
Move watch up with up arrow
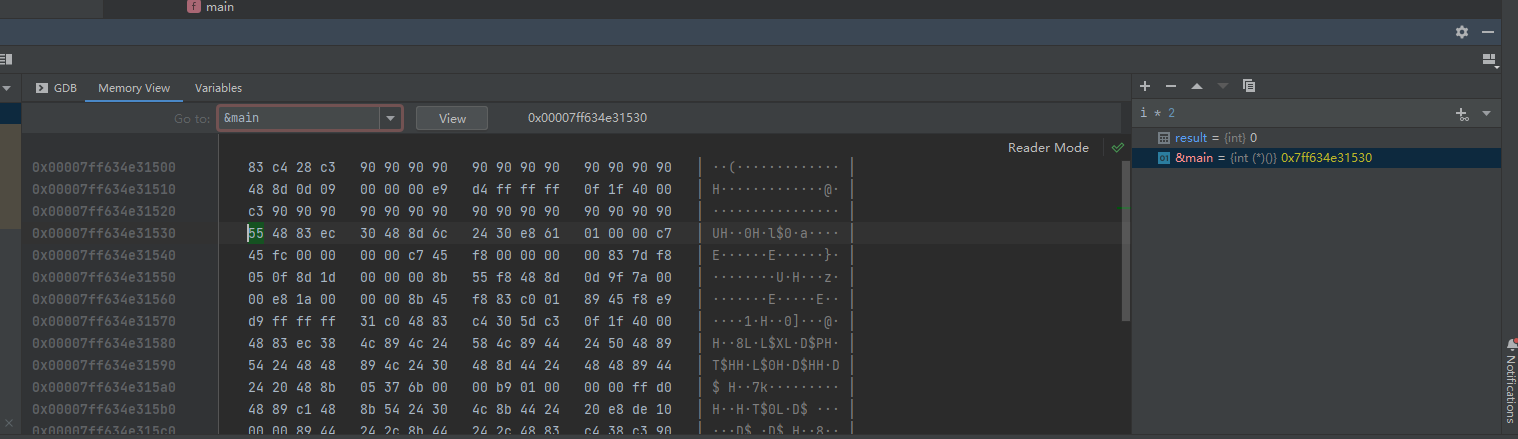tap(1197, 86)
